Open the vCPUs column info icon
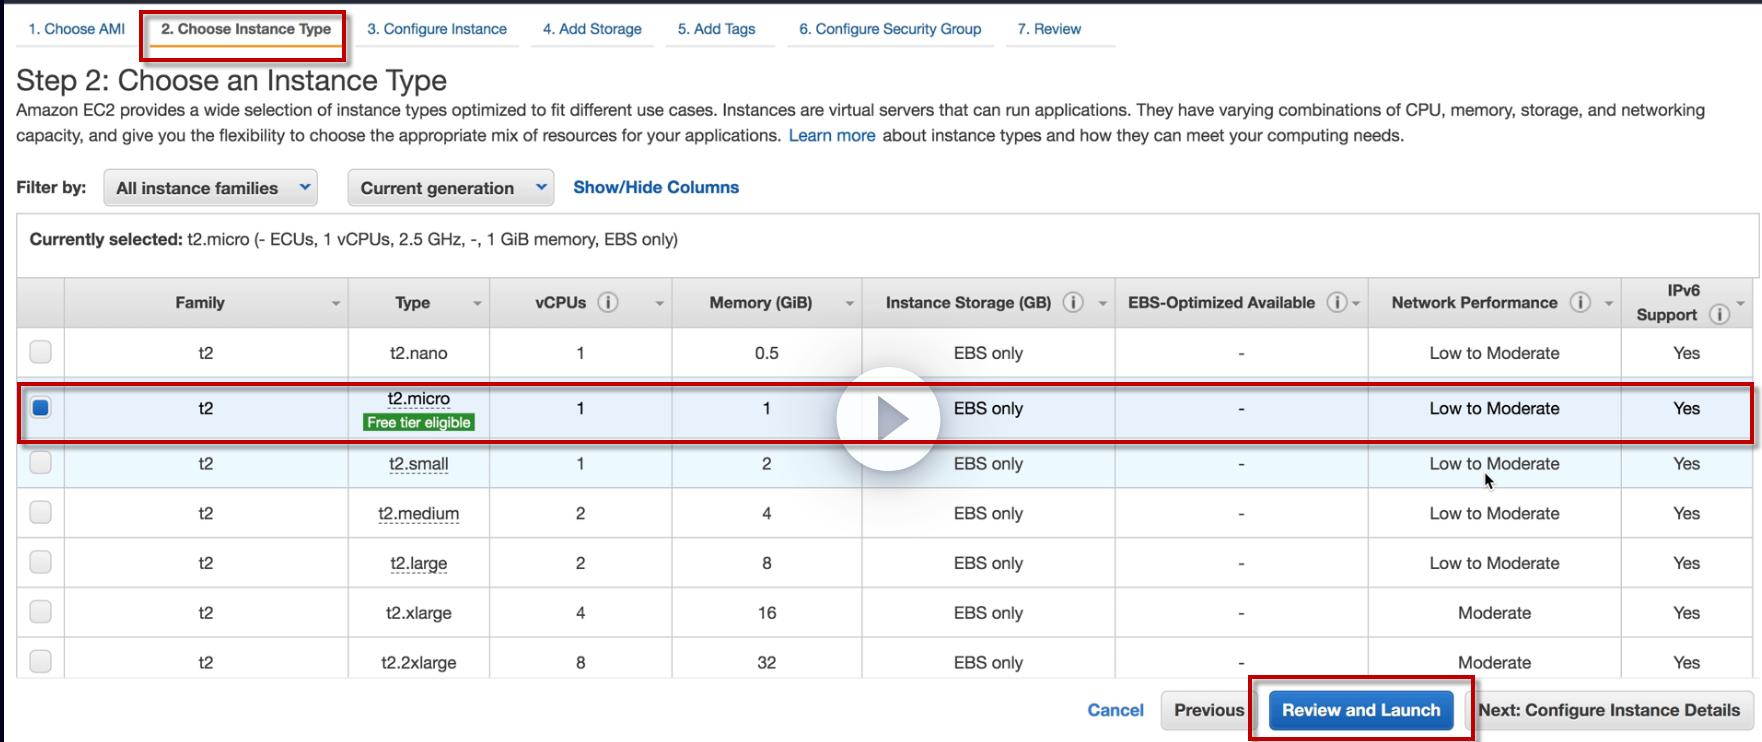Screen dimensions: 1762x742 [x=608, y=302]
